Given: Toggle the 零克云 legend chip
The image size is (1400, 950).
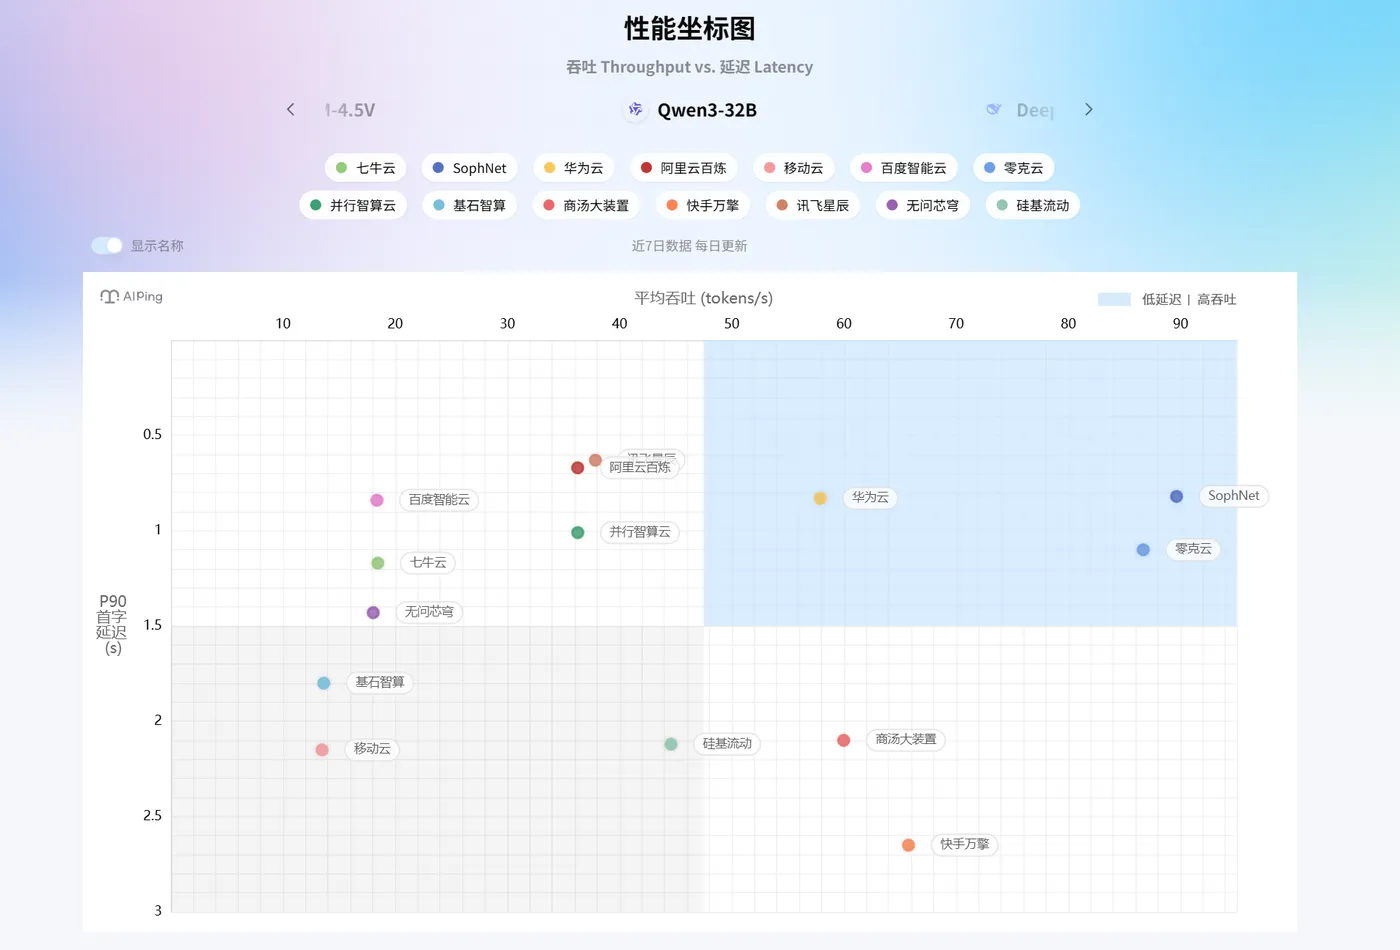Looking at the screenshot, I should 1014,168.
